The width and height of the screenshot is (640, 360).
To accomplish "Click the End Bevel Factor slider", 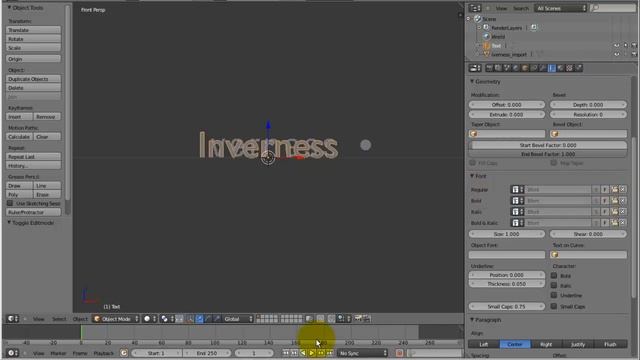I will point(548,154).
